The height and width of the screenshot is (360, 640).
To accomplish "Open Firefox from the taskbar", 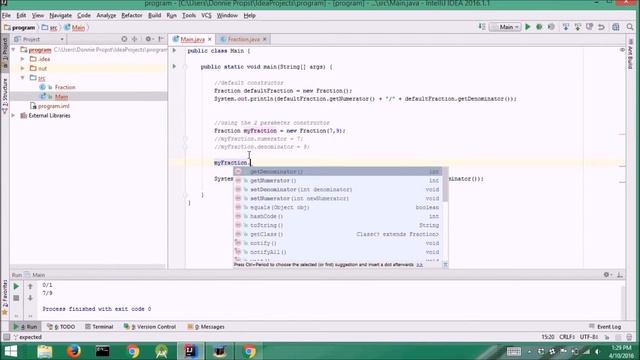I will coord(73,351).
